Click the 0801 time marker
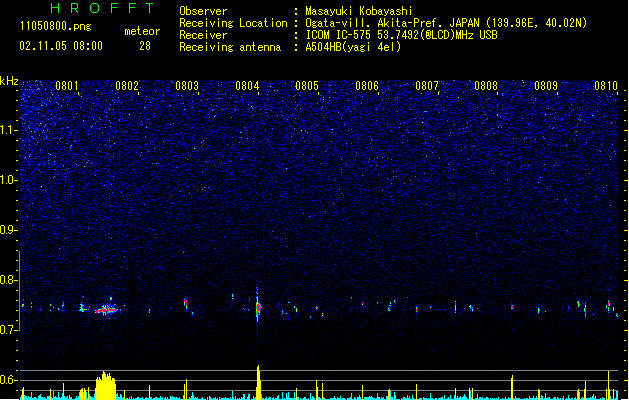The image size is (629, 400). tap(67, 86)
